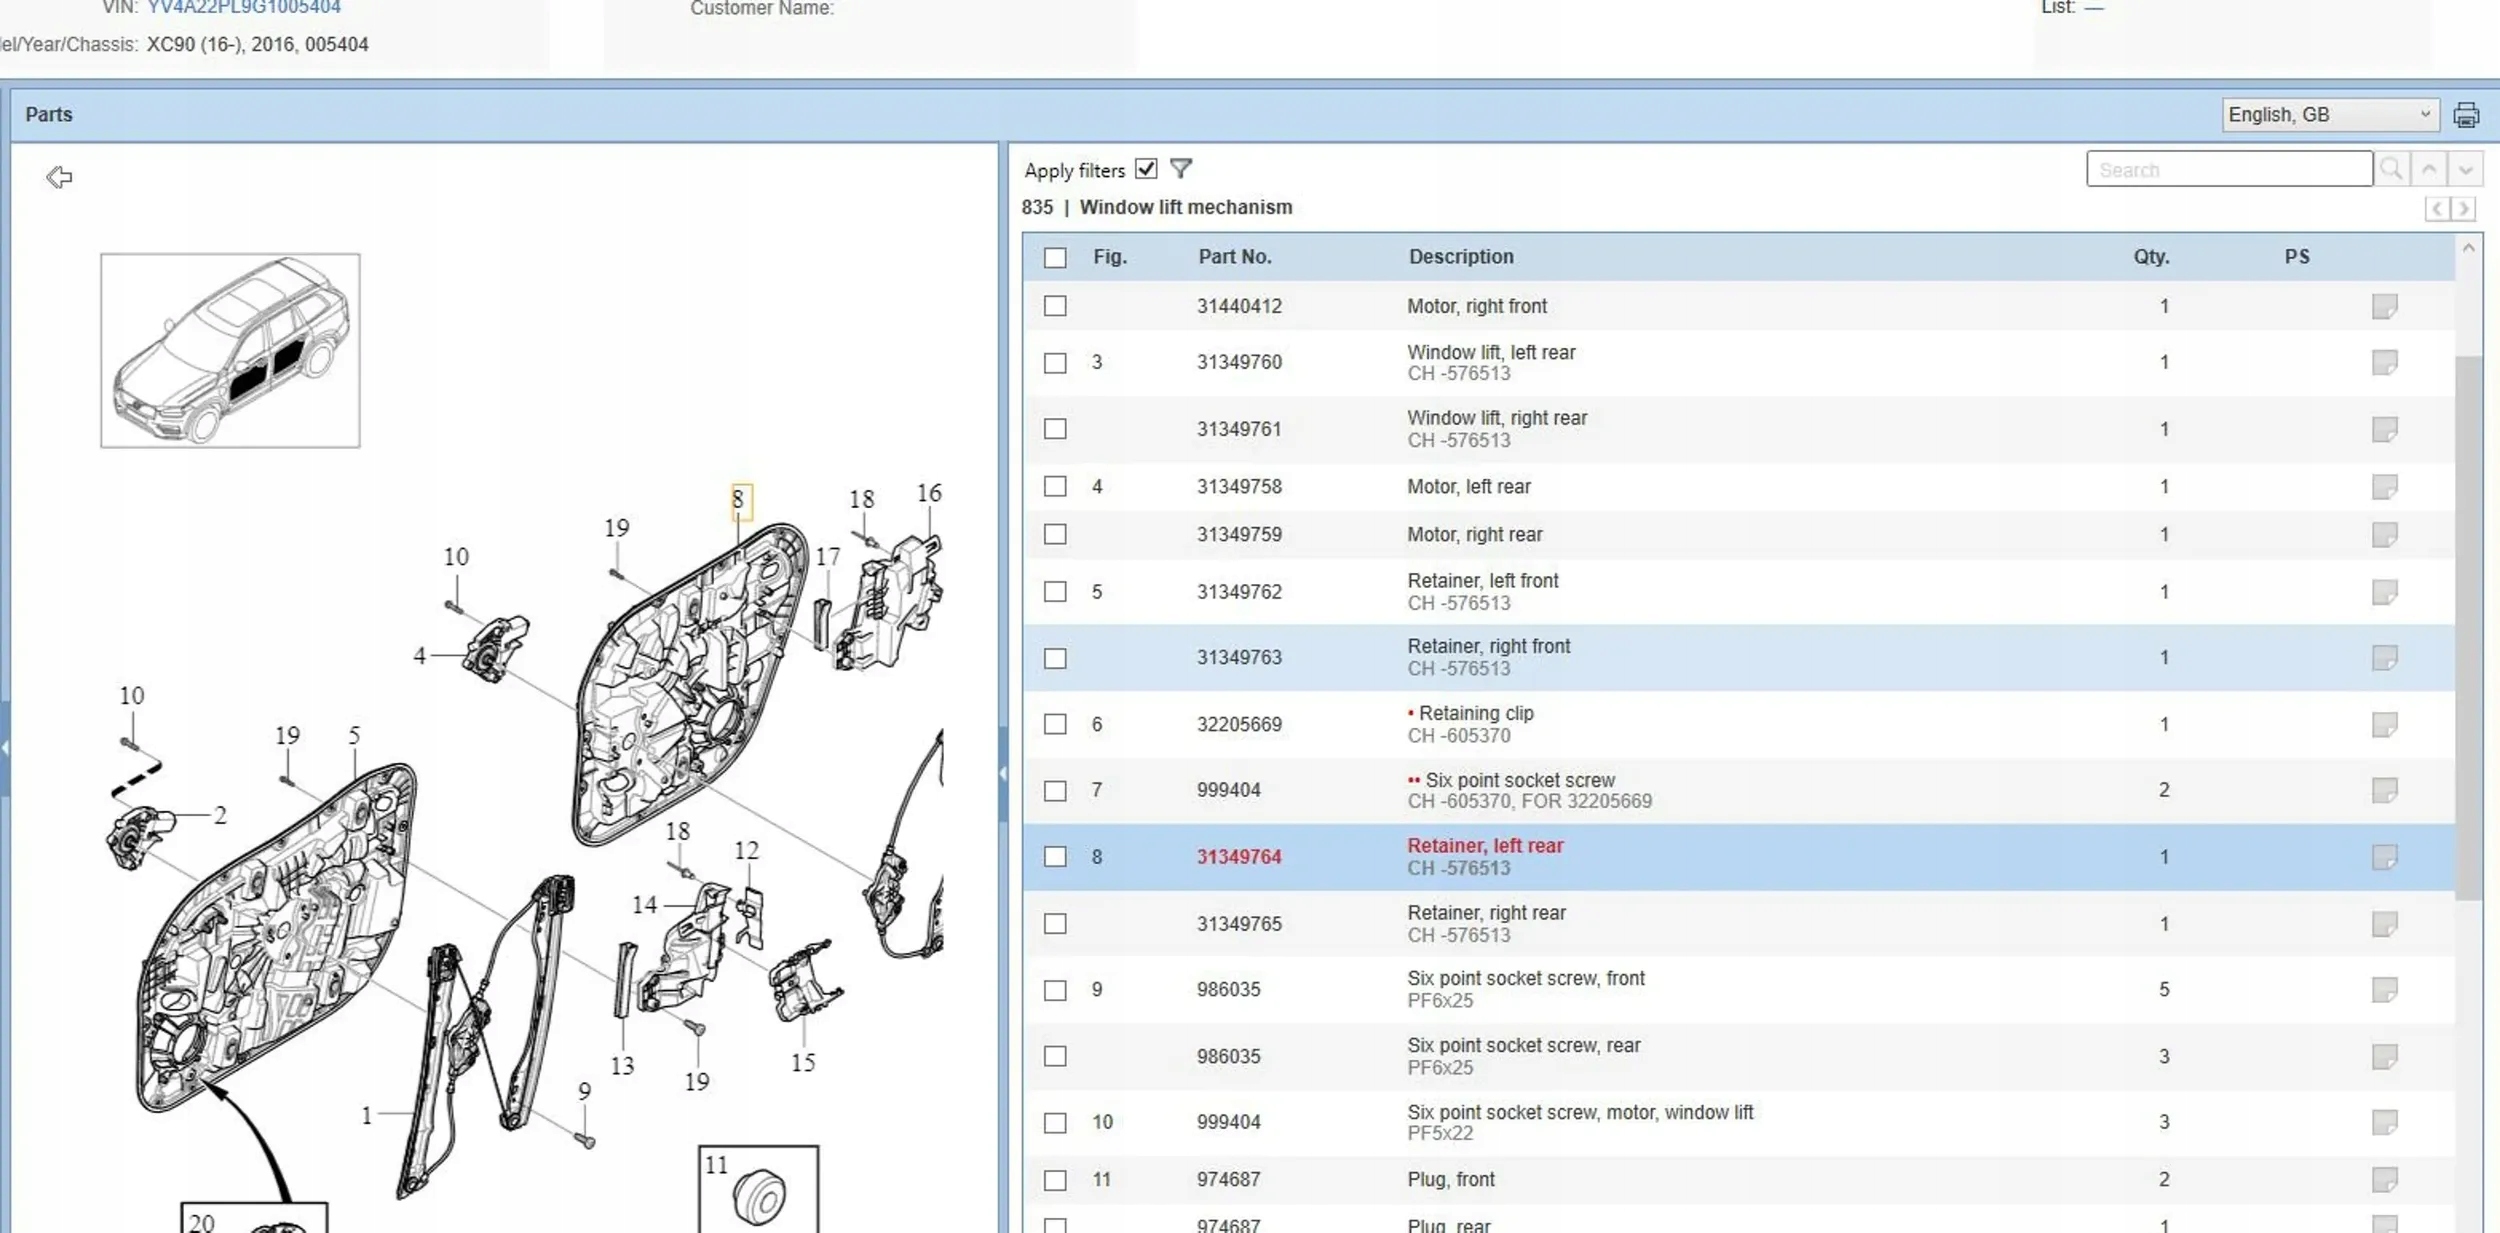
Task: Go to previous parts section
Action: pos(2437,208)
